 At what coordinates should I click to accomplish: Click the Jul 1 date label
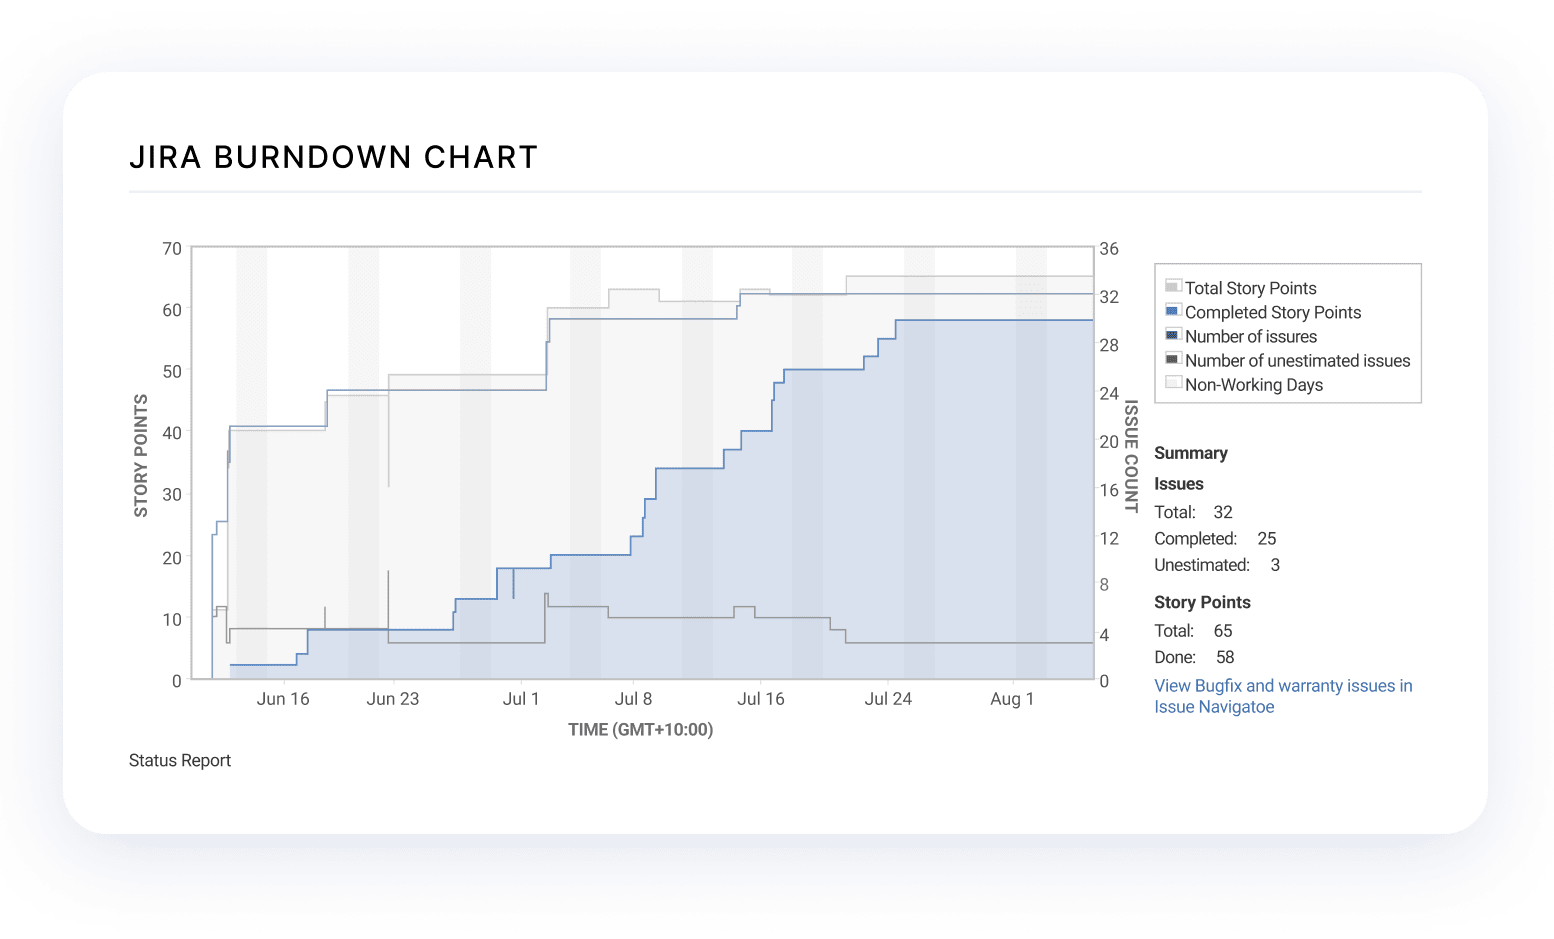tap(521, 699)
